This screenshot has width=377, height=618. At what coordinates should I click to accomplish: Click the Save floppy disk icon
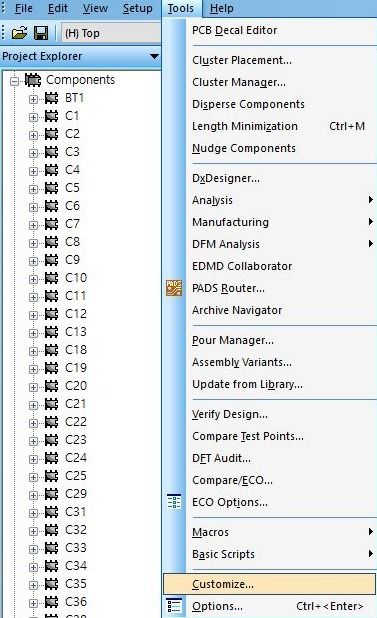[41, 33]
